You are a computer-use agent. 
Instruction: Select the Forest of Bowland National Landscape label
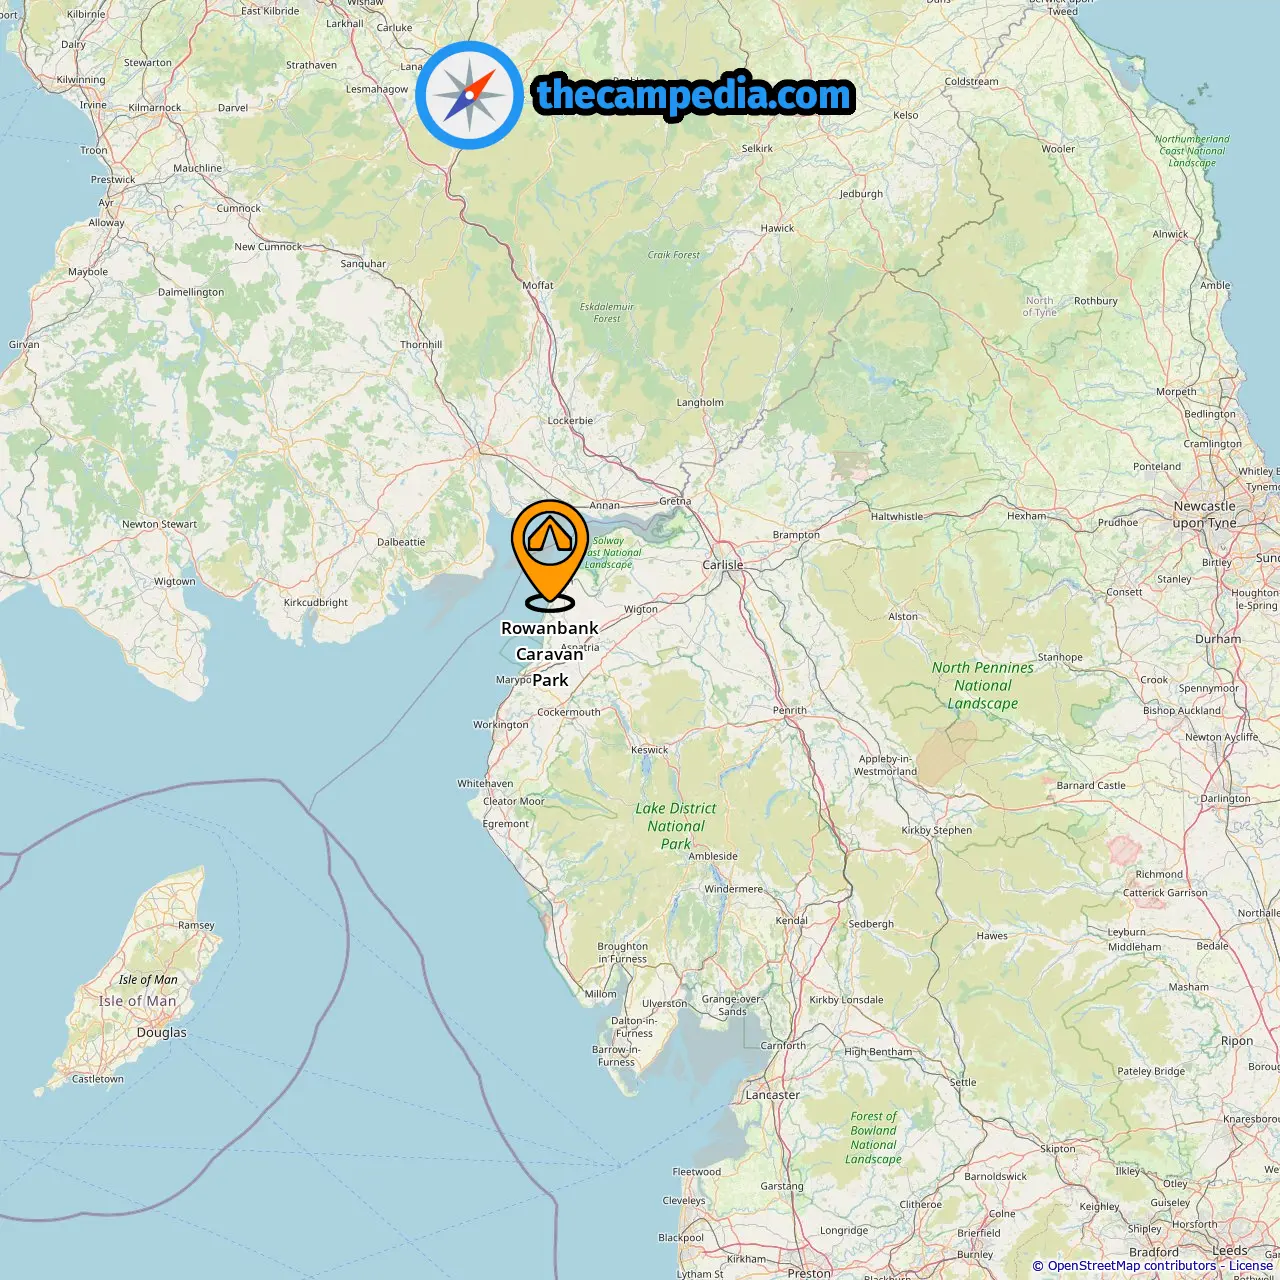pyautogui.click(x=873, y=1138)
